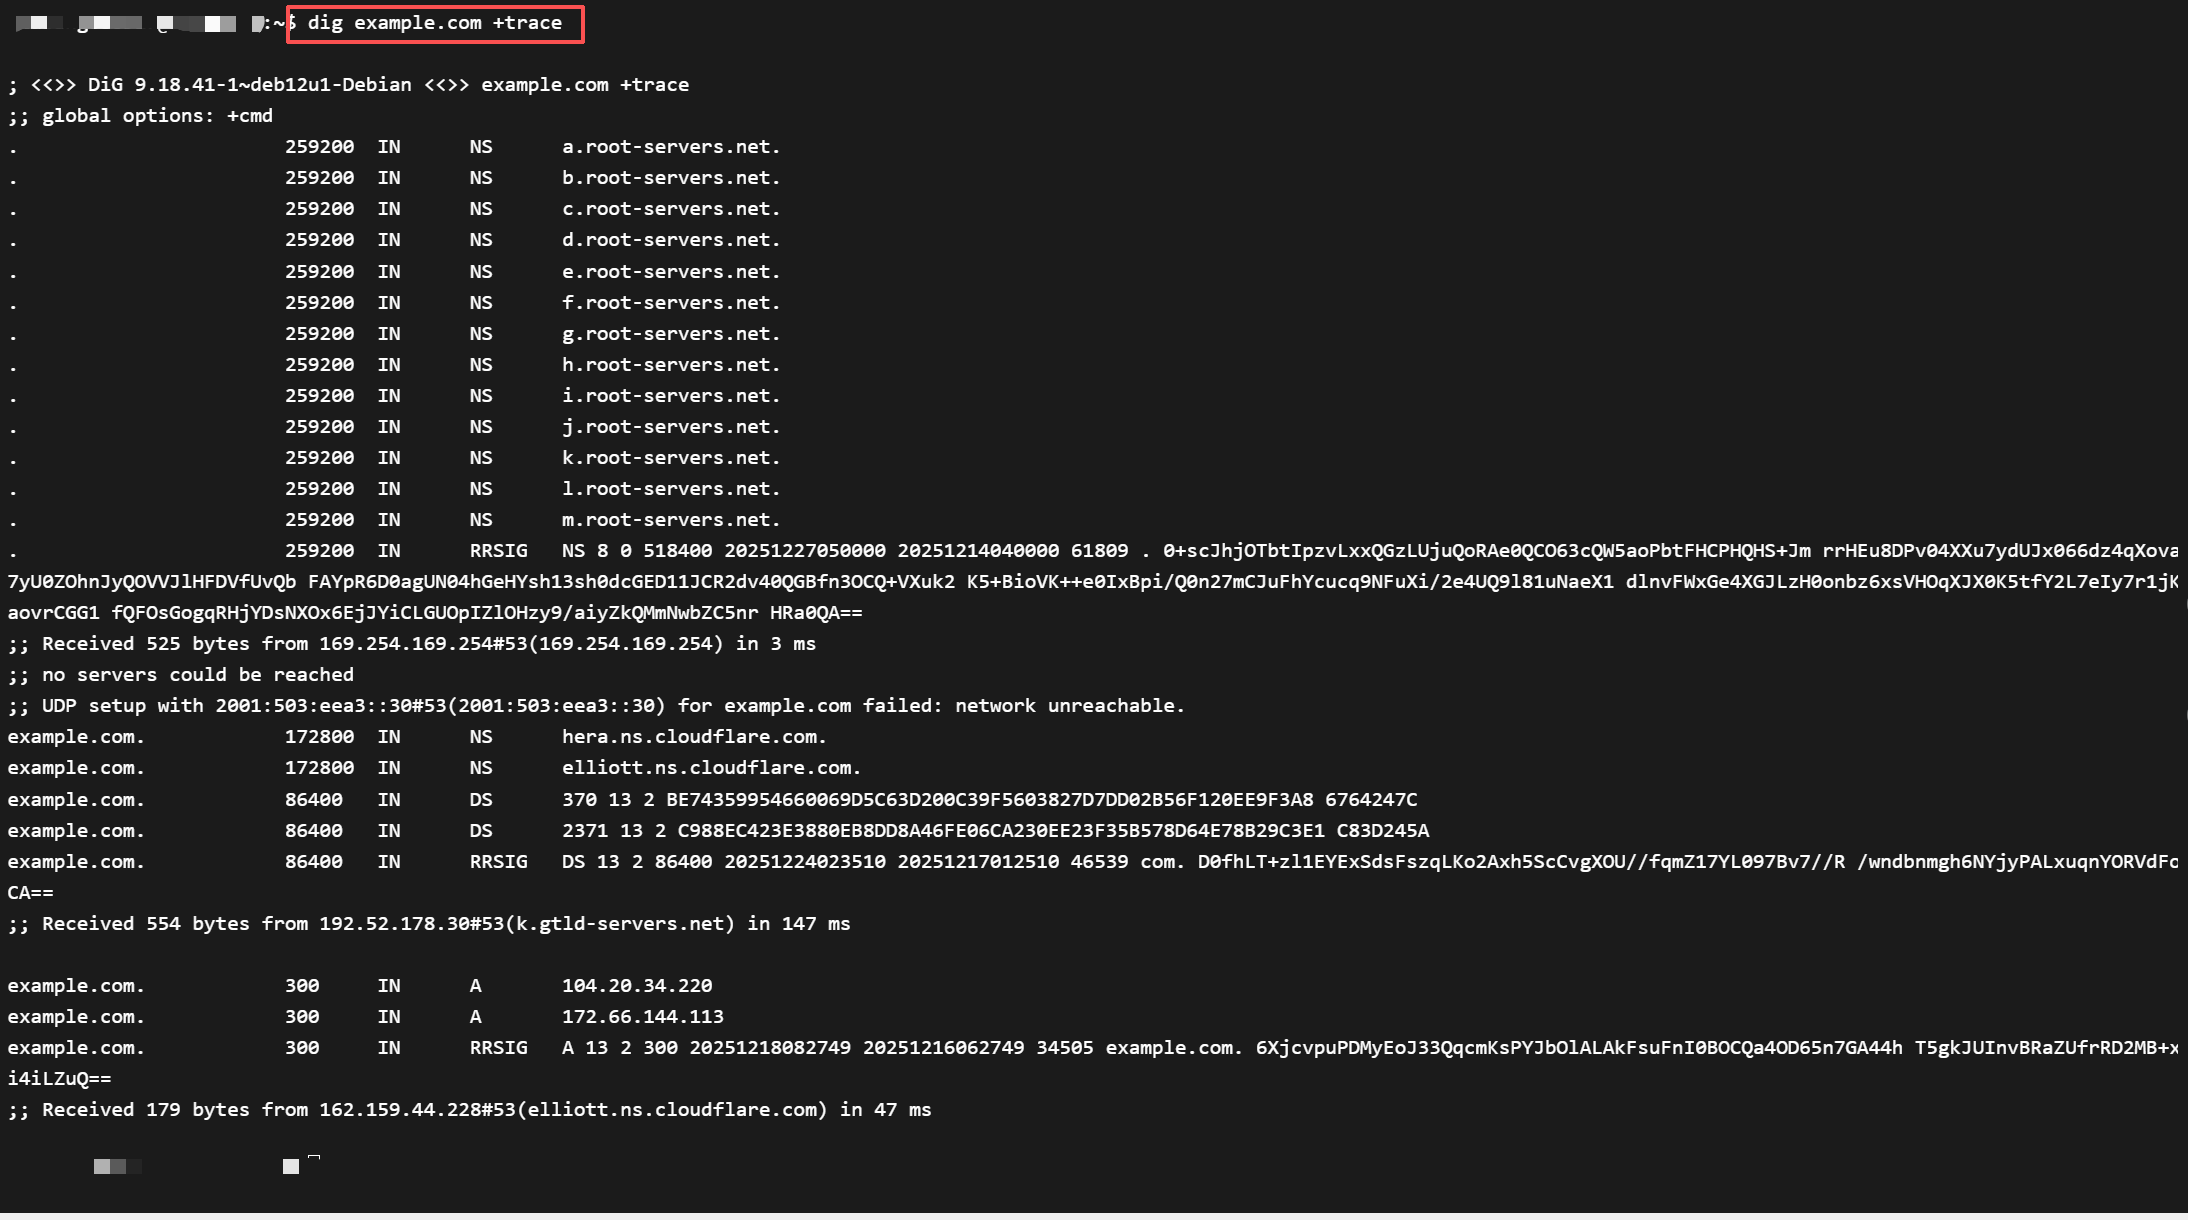Click the DS record with key tag 370
The image size is (2188, 1220).
[x=988, y=800]
